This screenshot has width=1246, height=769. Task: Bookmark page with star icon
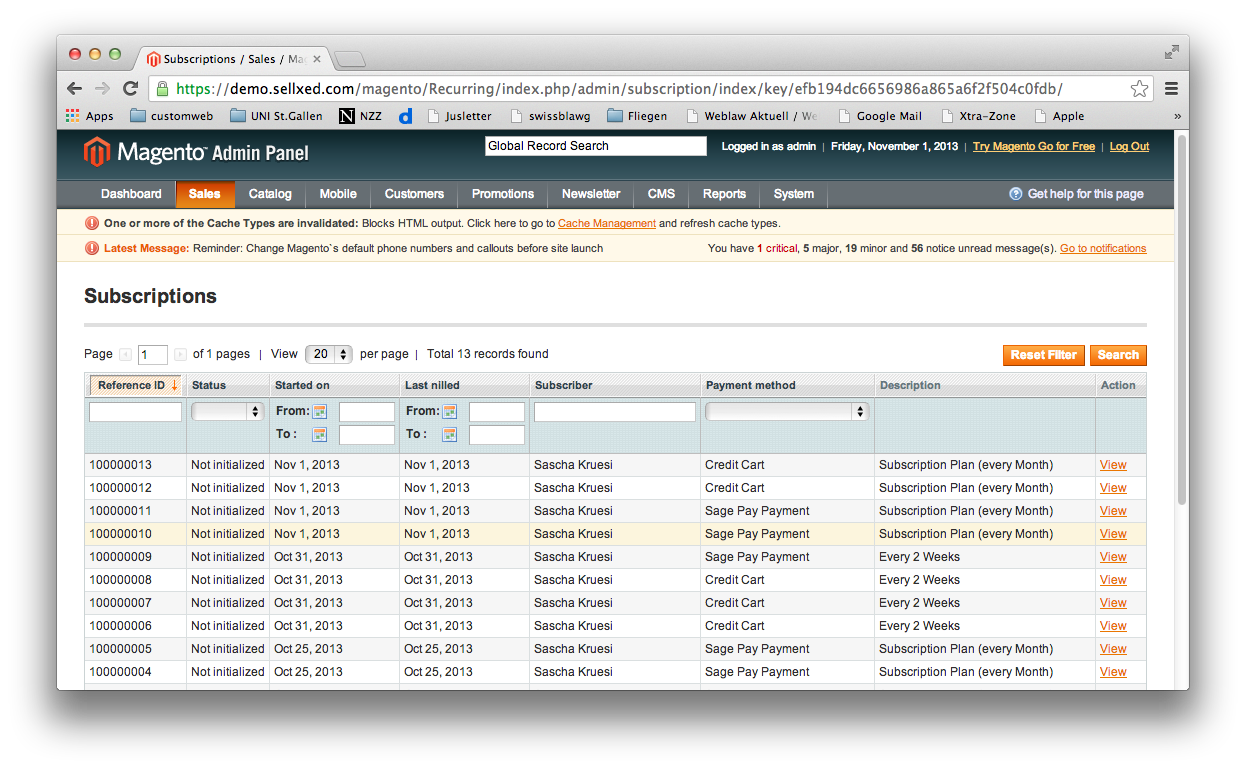(x=1139, y=88)
